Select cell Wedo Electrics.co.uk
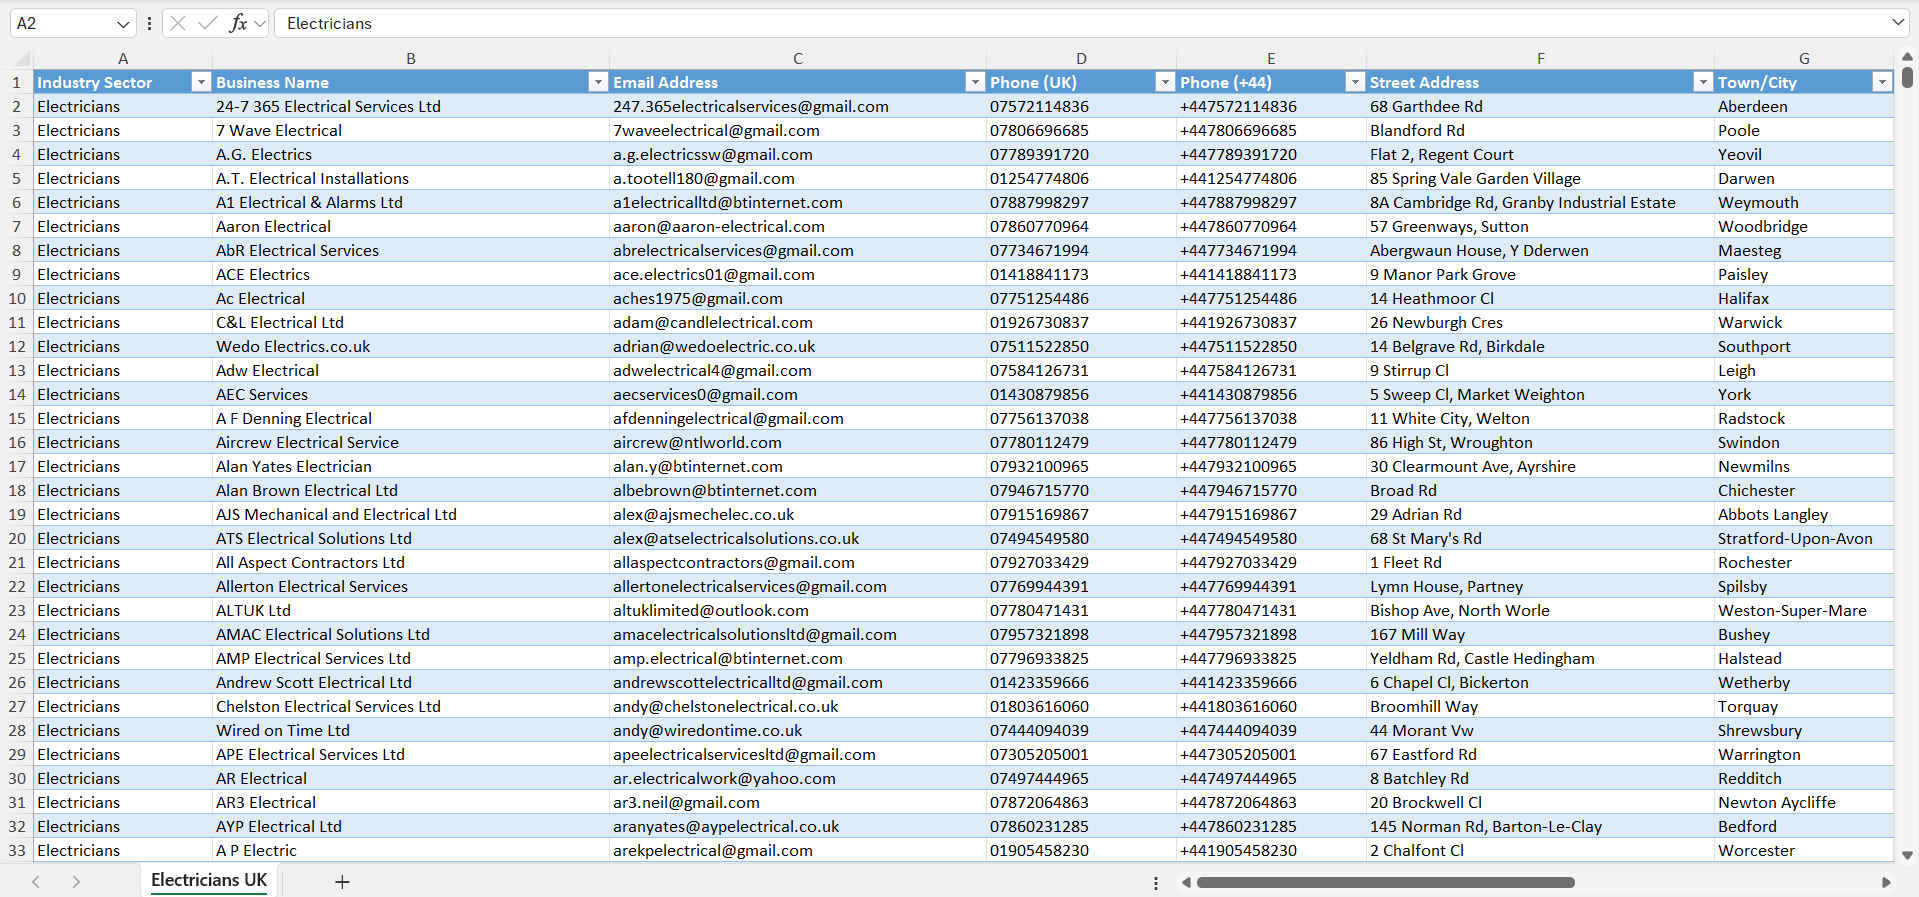The height and width of the screenshot is (897, 1919). pyautogui.click(x=411, y=346)
